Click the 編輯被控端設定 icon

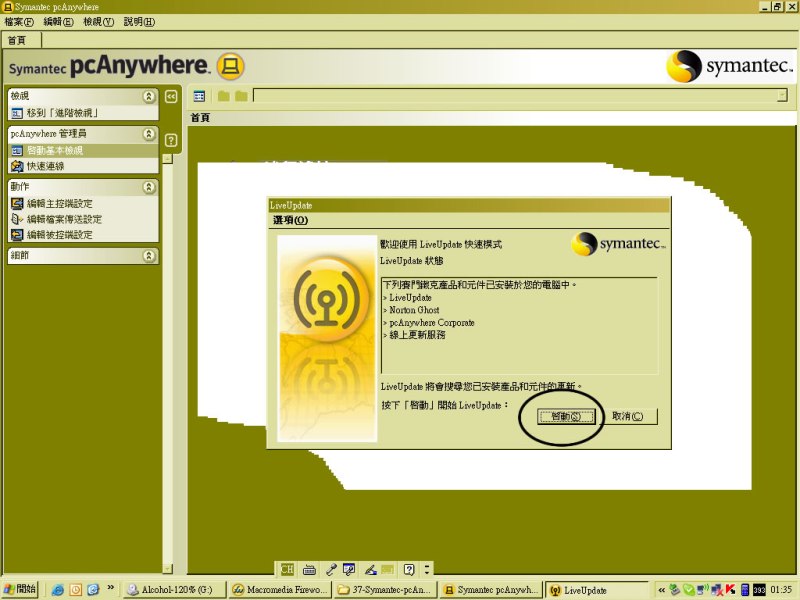(17, 235)
